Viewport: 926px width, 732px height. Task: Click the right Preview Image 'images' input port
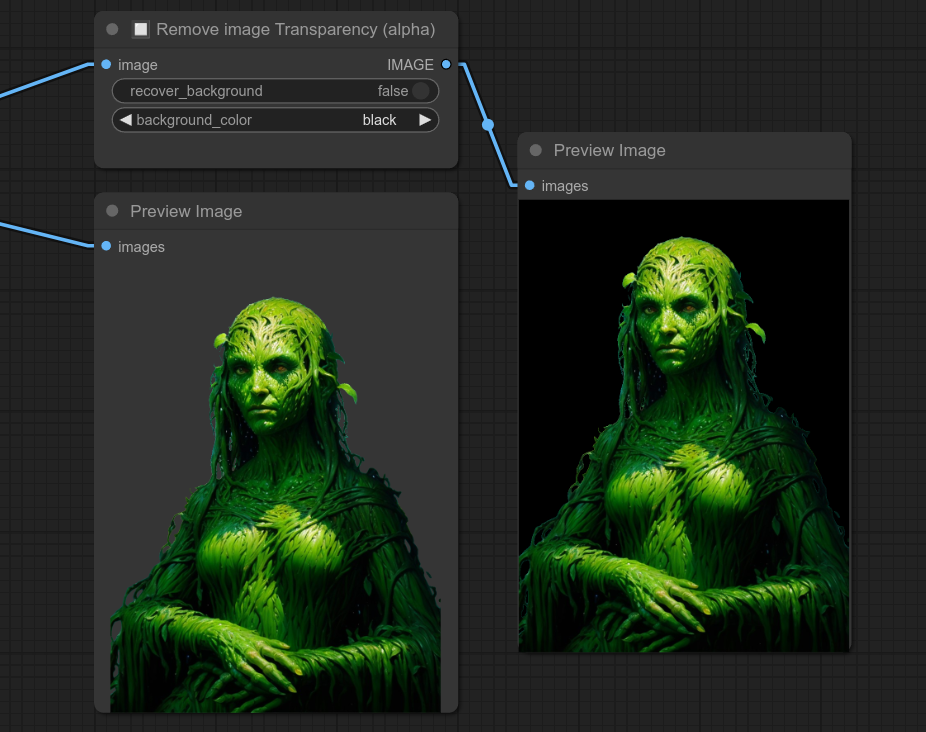pyautogui.click(x=530, y=185)
